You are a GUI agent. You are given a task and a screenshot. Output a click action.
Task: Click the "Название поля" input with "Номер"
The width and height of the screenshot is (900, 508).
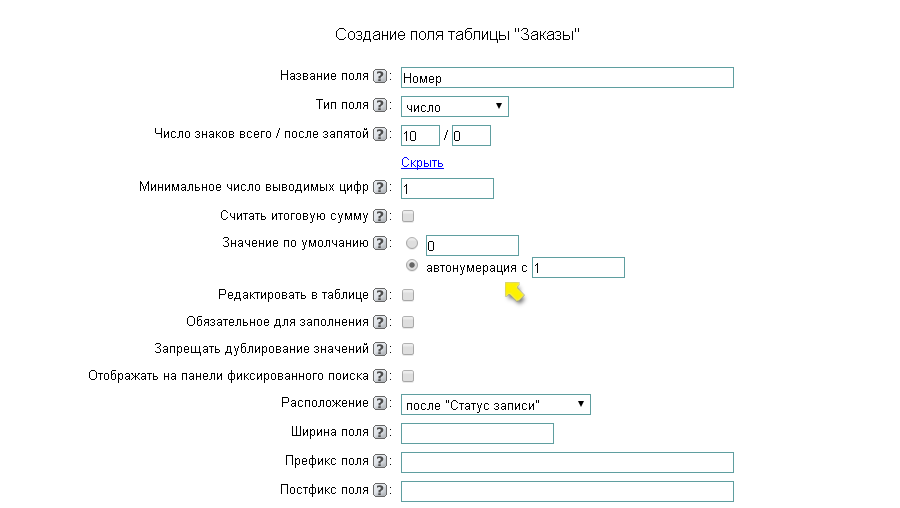pyautogui.click(x=566, y=78)
